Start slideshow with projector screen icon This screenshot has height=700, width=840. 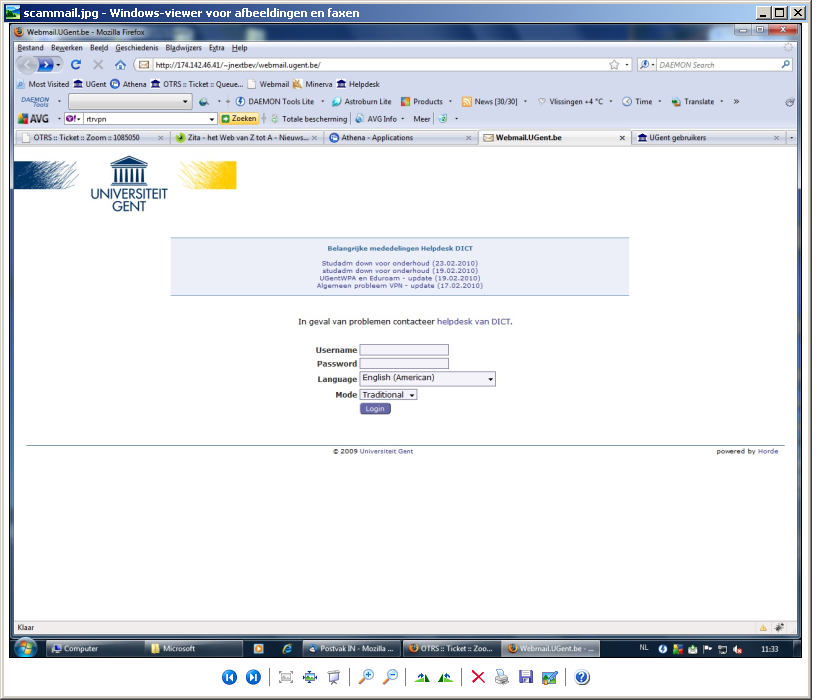(334, 677)
